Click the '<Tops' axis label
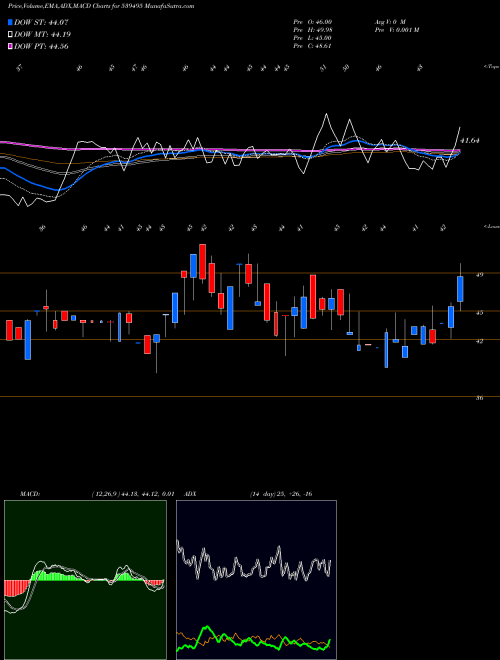Viewport: 500px width, 660px height. [491, 67]
